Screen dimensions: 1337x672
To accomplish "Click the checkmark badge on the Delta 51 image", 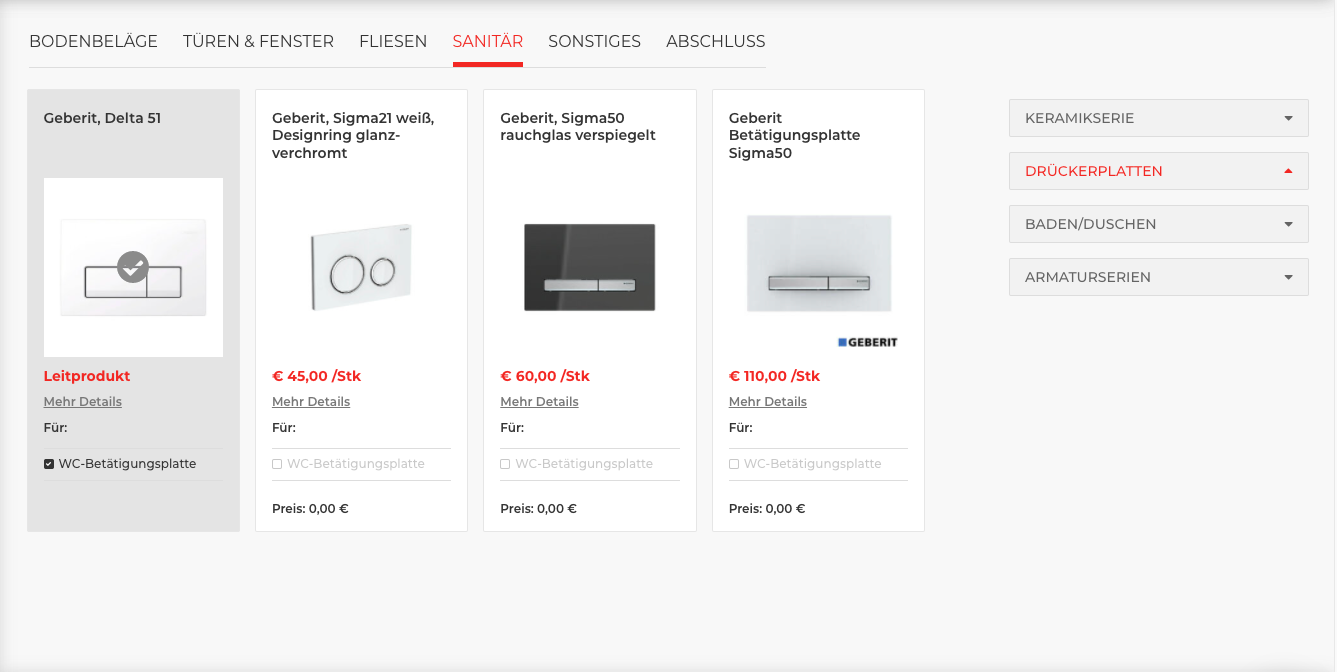I will click(133, 267).
